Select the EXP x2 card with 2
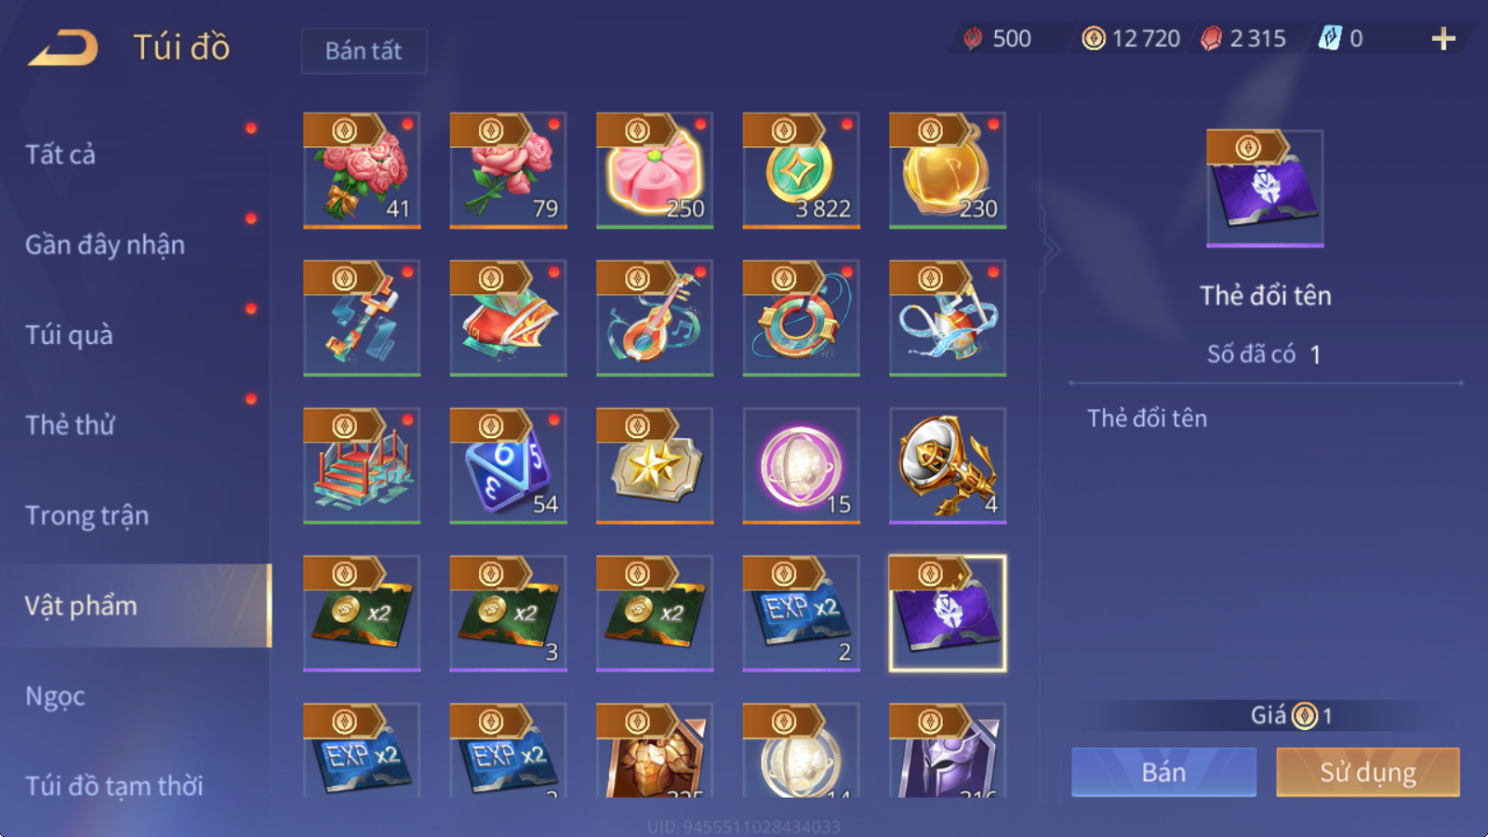1488x837 pixels. pos(801,613)
